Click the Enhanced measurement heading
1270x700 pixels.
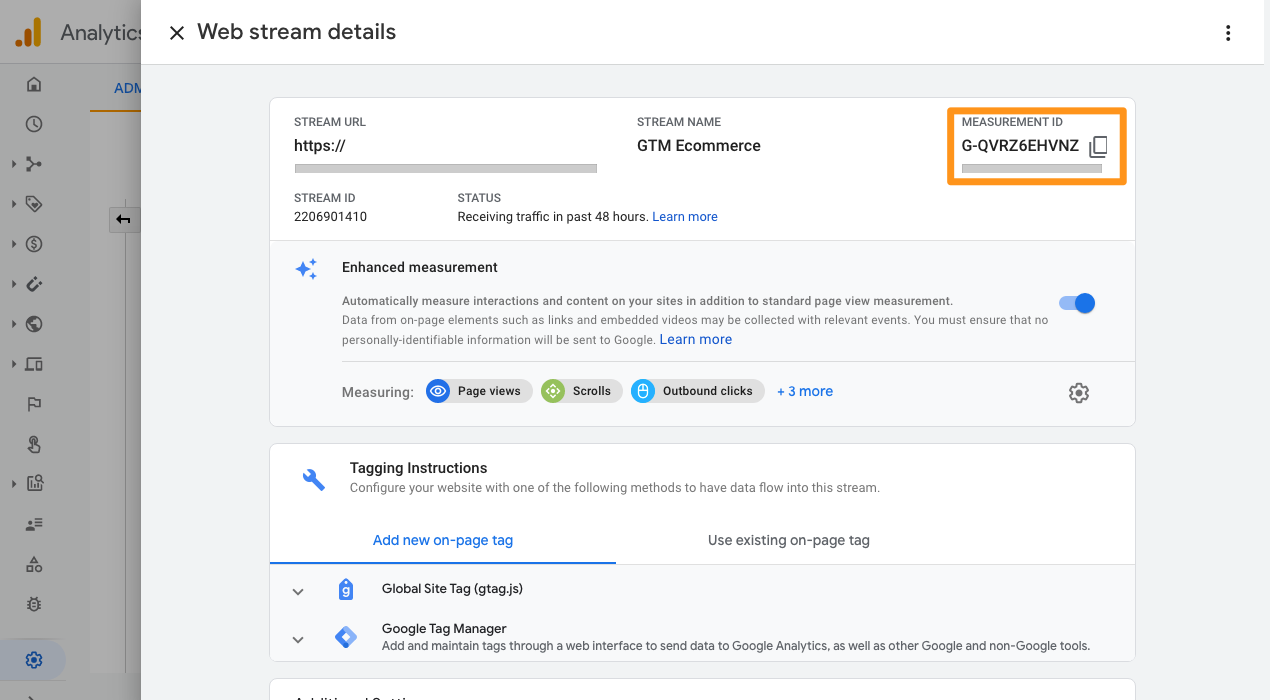click(x=420, y=267)
